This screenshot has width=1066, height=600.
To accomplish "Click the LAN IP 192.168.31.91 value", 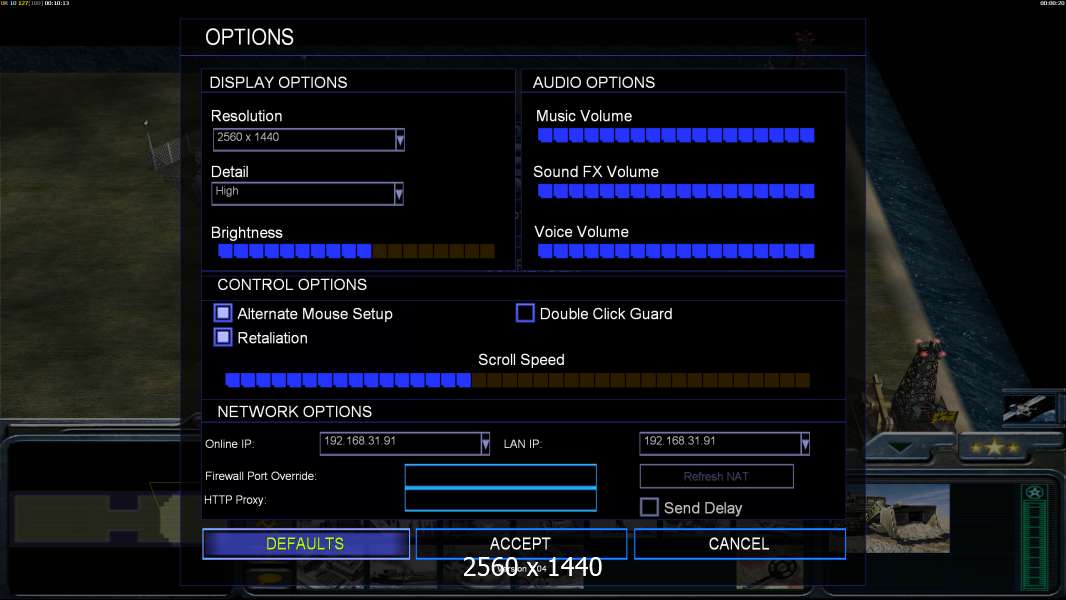I will 680,441.
